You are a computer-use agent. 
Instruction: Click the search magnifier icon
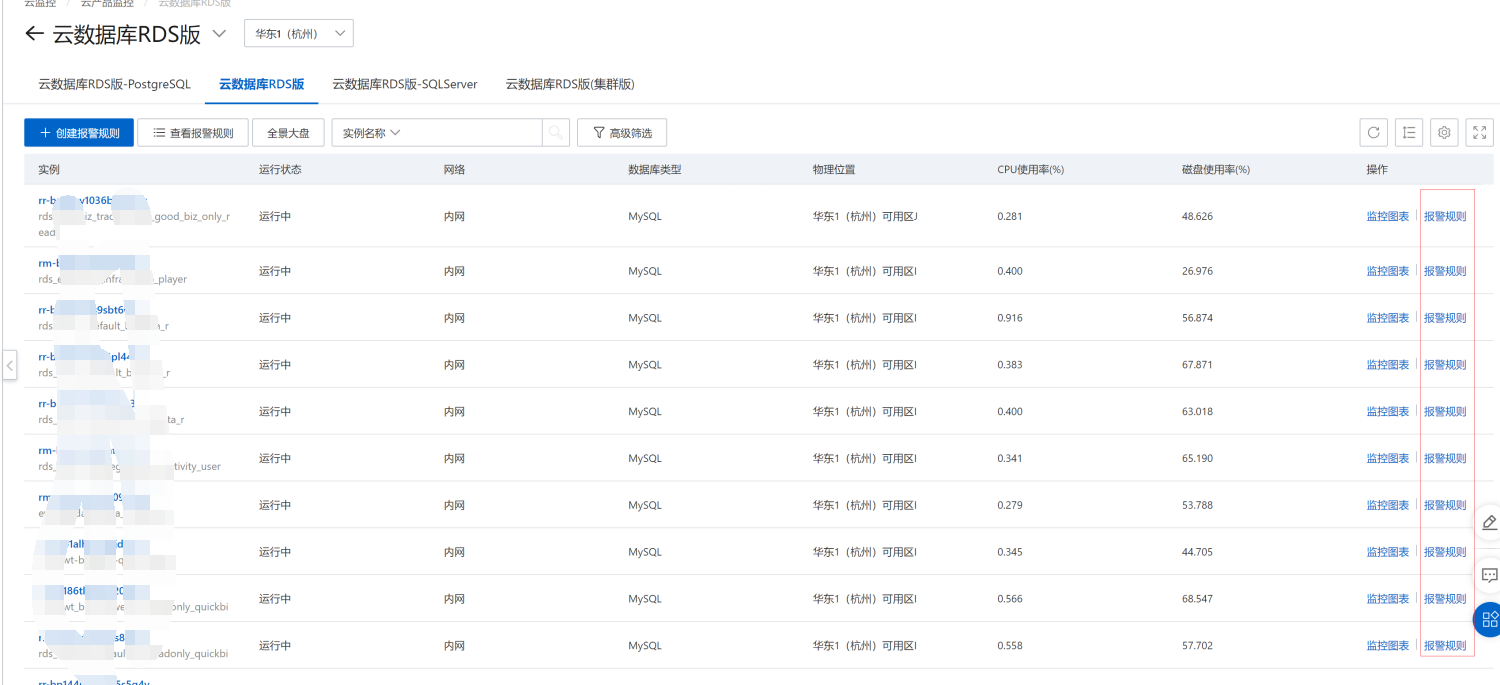point(555,133)
